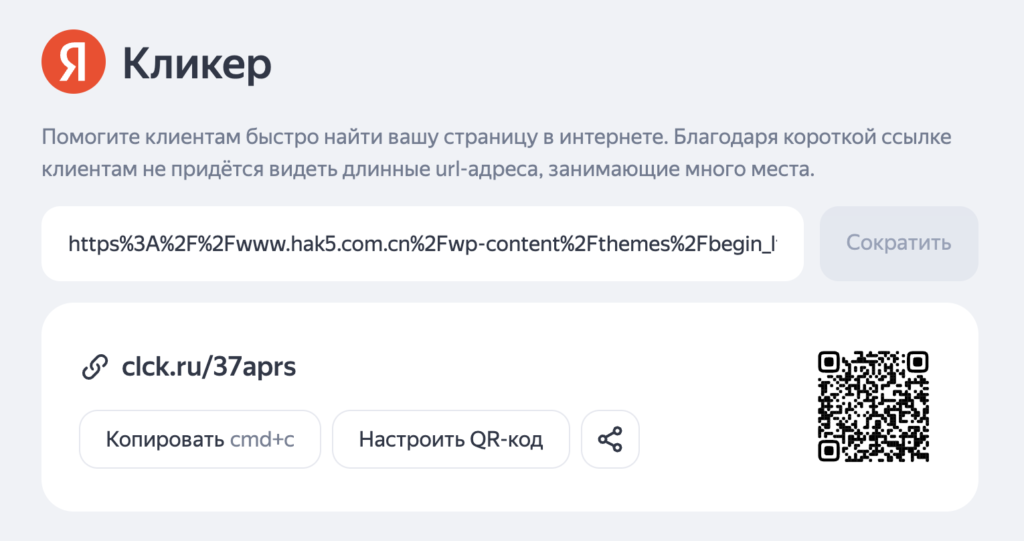Open Настроить QR-код settings
Screen dimensions: 1024x541
[451, 439]
